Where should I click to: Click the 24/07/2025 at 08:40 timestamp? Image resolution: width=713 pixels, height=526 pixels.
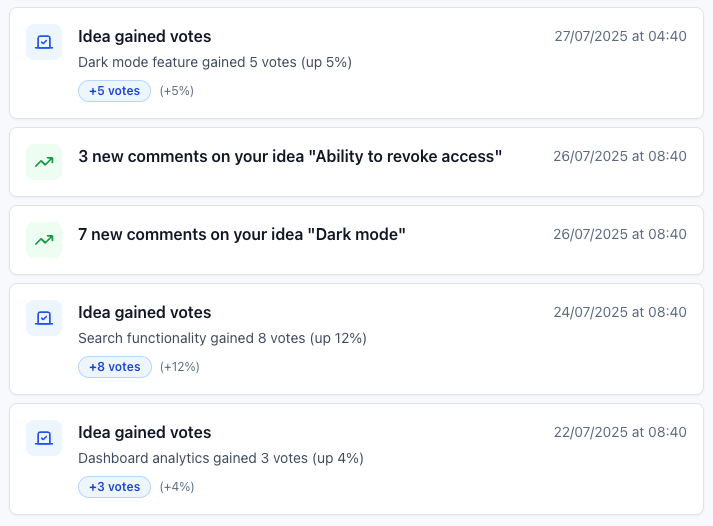[x=620, y=312]
